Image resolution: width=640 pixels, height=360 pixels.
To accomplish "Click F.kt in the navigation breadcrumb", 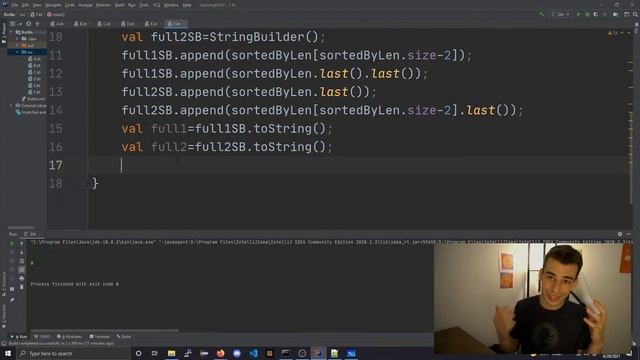I will coord(36,14).
